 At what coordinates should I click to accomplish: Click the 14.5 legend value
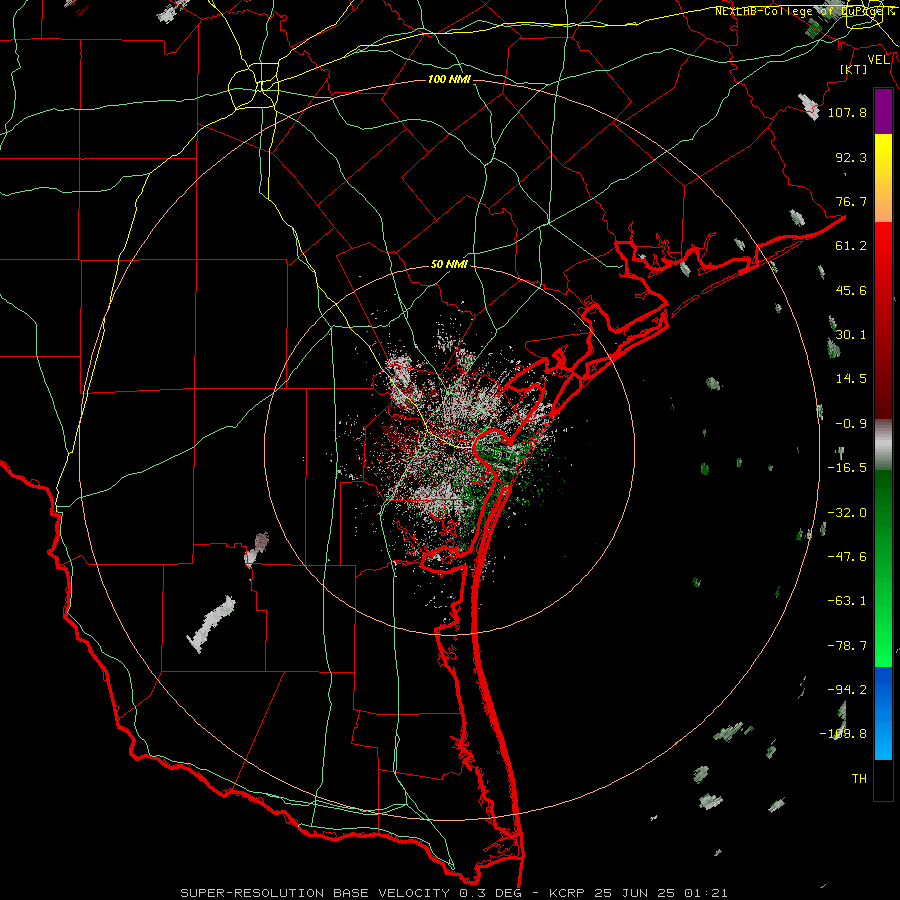(851, 379)
